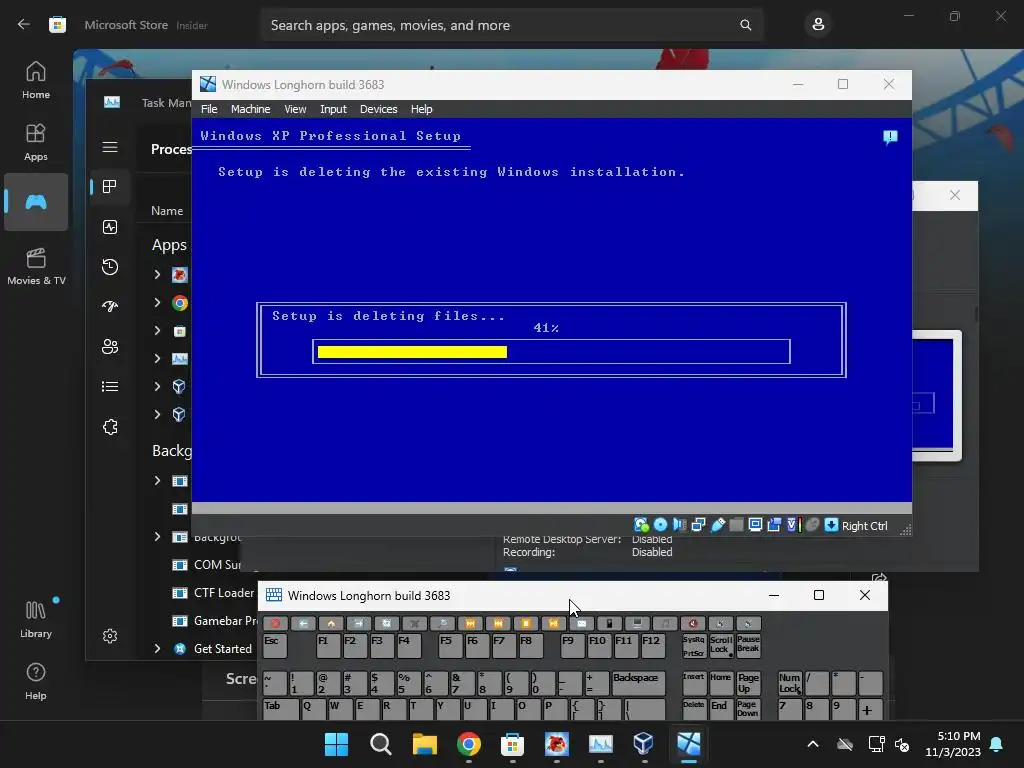Open the View menu in VirtualBox

[295, 109]
